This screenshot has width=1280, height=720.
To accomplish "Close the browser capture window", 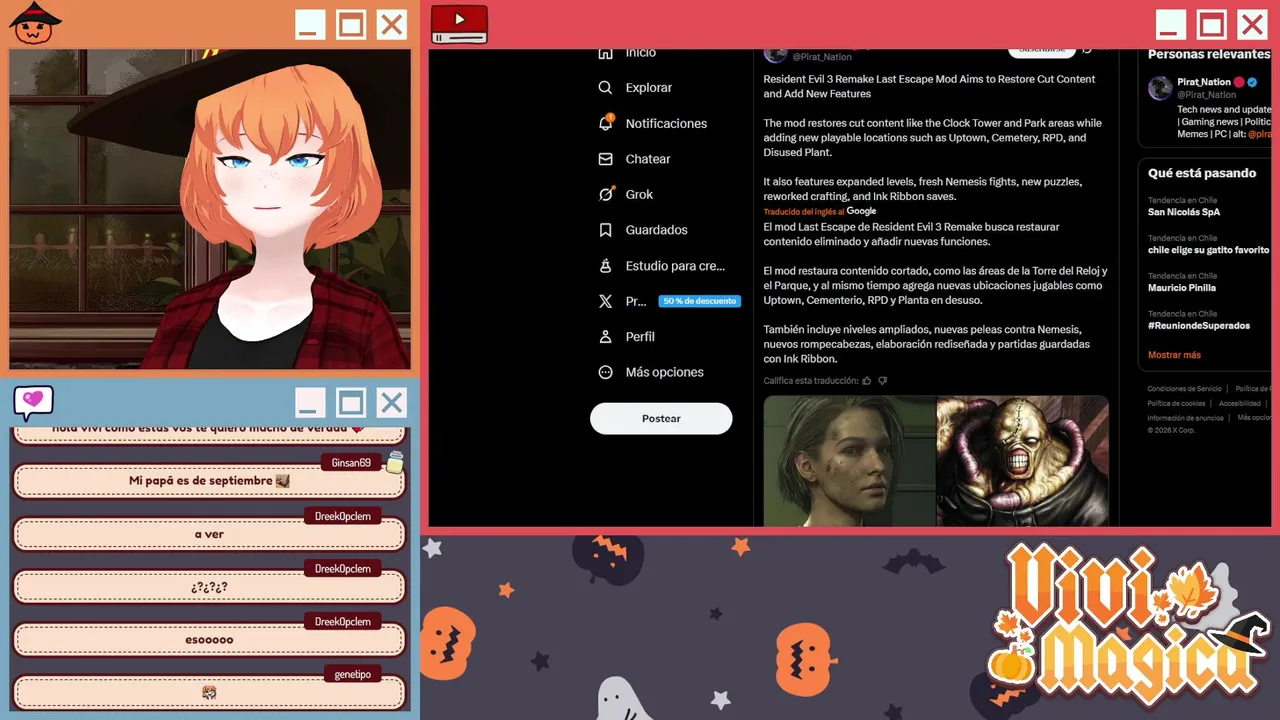I will click(1252, 25).
